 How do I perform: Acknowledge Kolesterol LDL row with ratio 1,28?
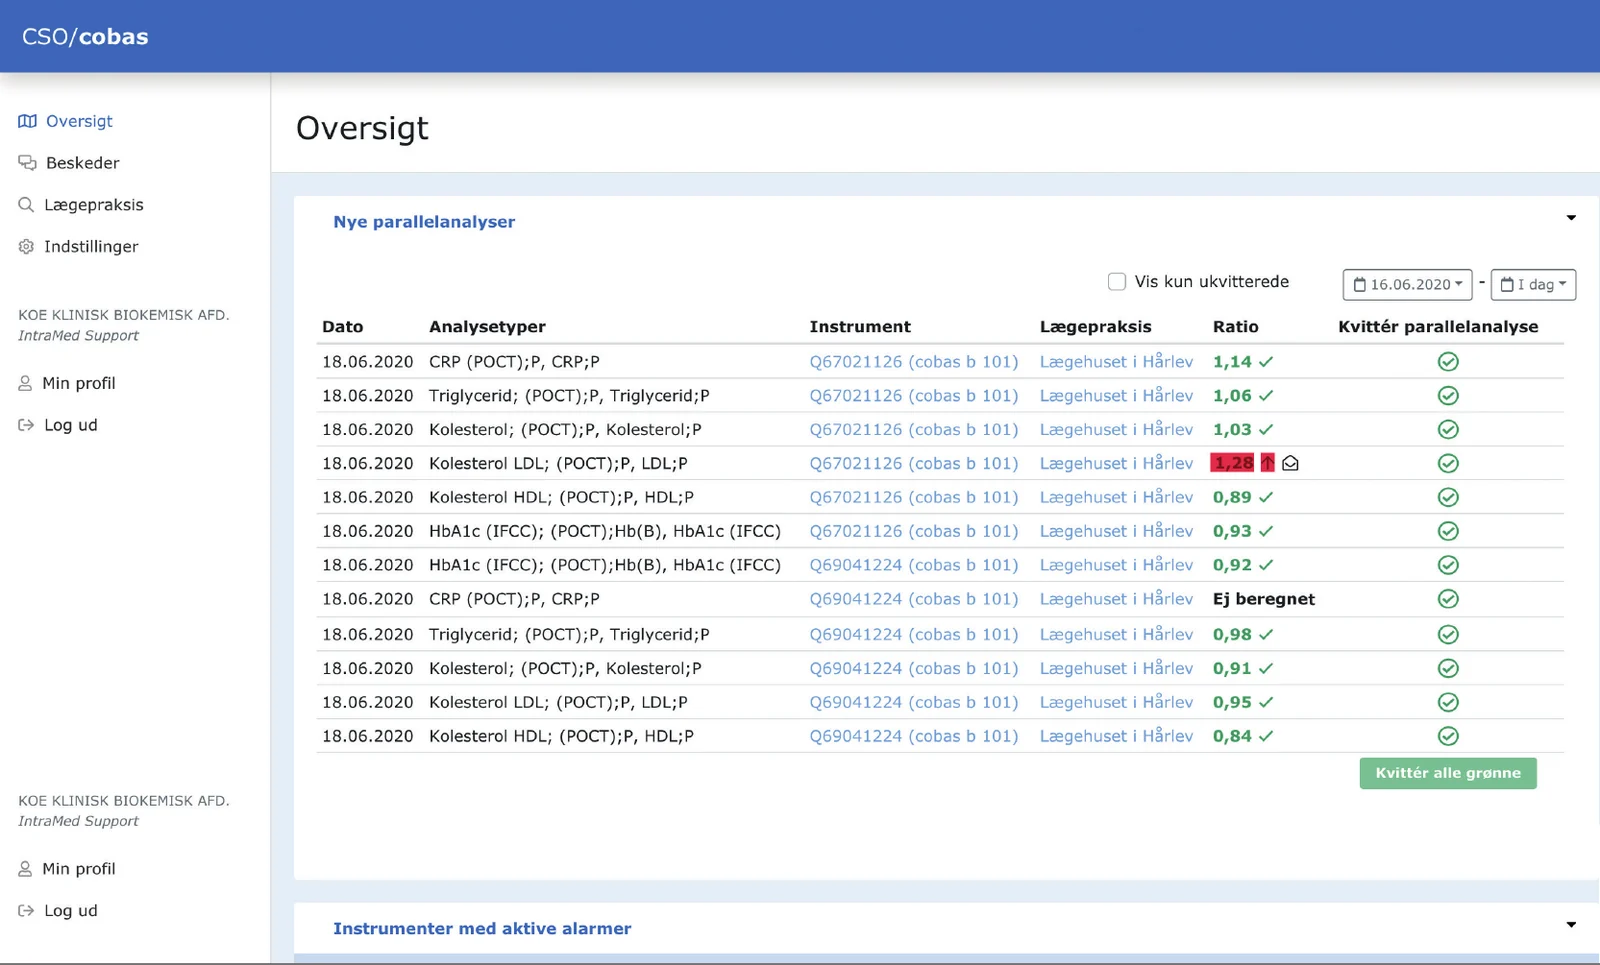[x=1447, y=464]
